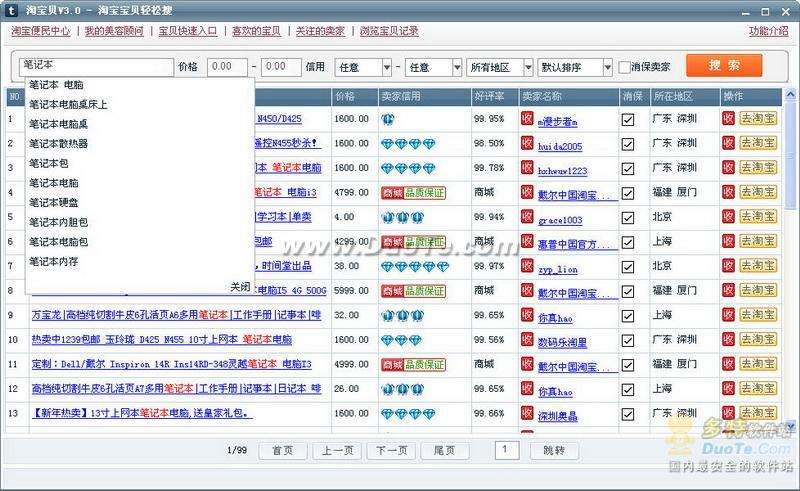Click 去淘宝 button in row 3
Screen dimensions: 800x491
pyautogui.click(x=758, y=168)
